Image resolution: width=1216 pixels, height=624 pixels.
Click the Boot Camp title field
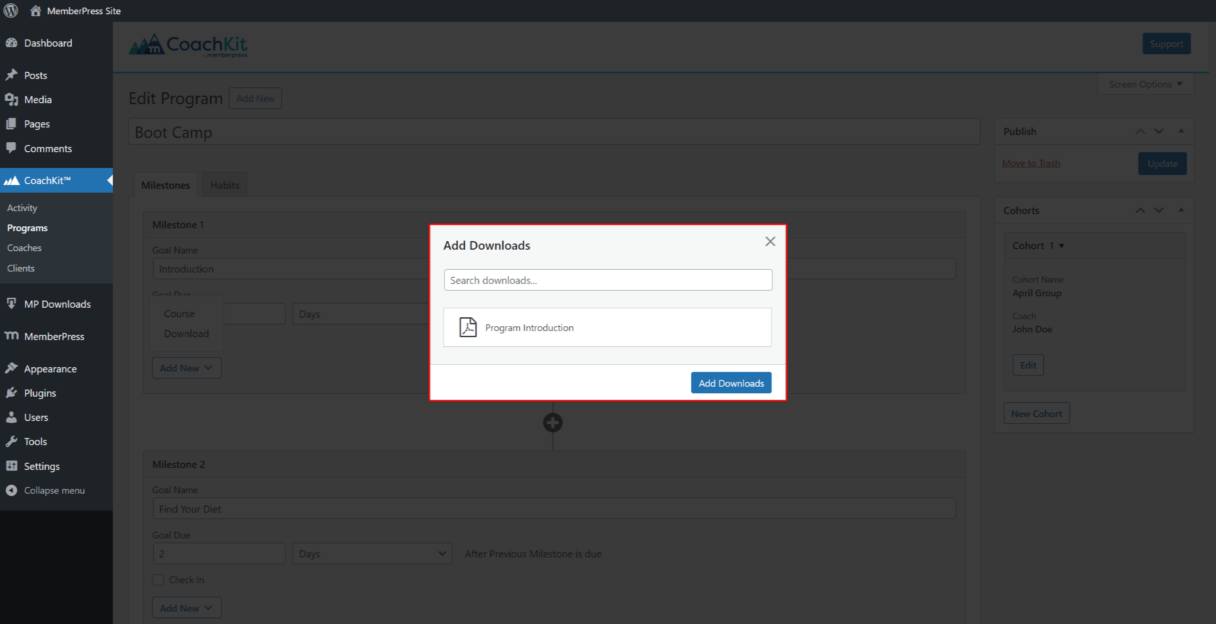click(554, 132)
